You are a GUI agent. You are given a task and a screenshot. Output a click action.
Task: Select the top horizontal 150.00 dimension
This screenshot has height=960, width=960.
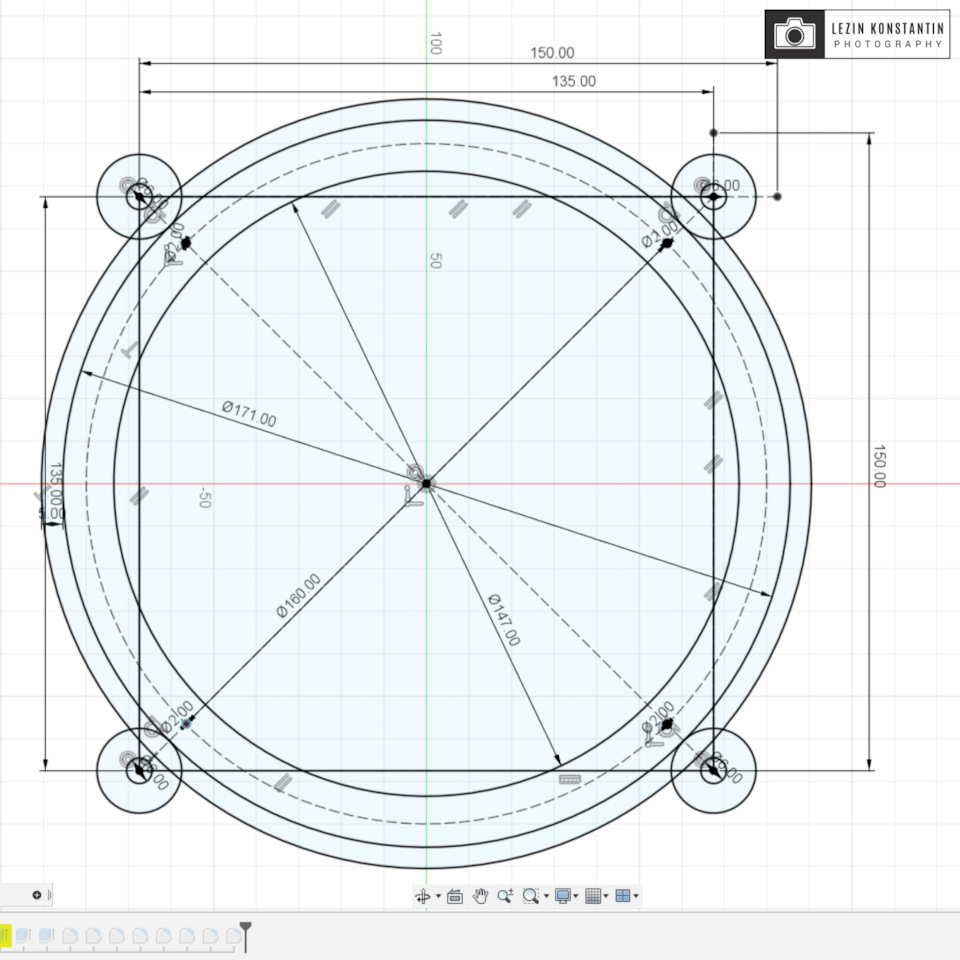(x=552, y=53)
